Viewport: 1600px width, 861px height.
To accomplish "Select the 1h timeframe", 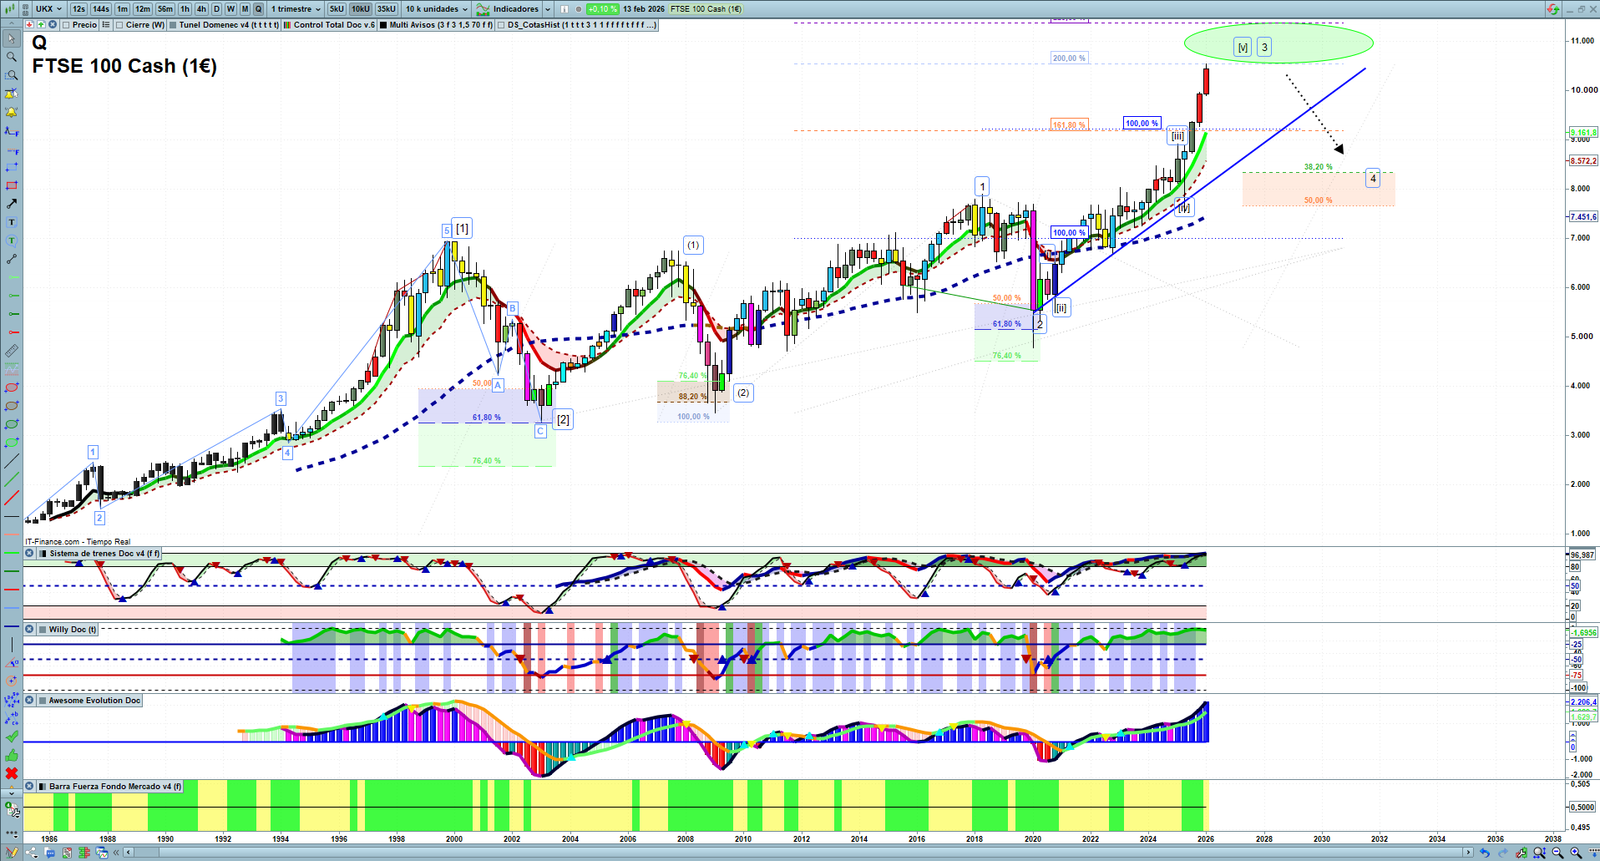I will click(x=185, y=9).
